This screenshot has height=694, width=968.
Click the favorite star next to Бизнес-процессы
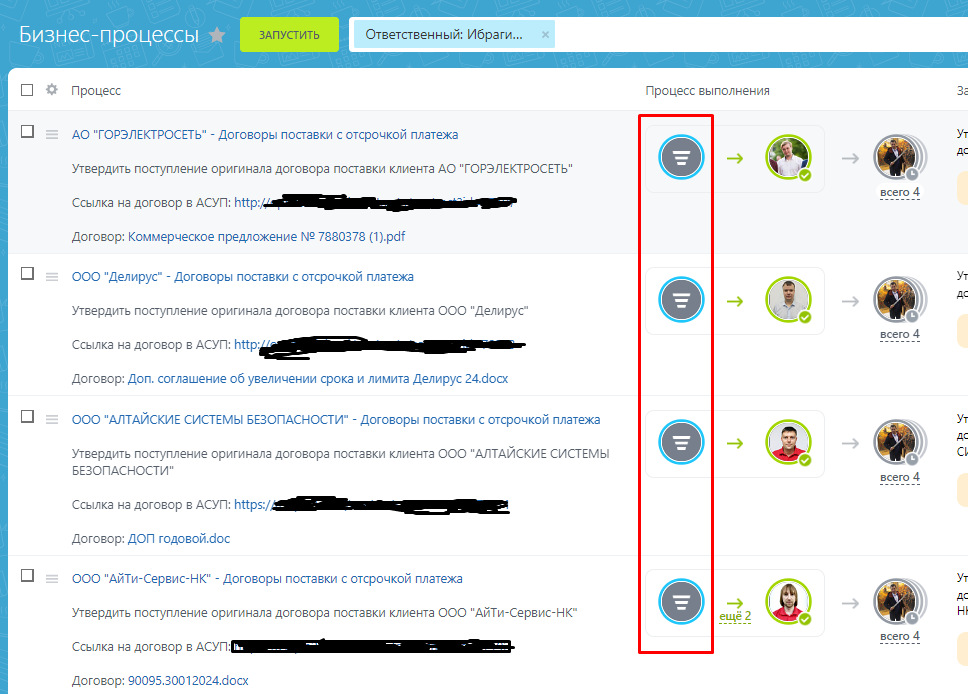click(x=217, y=35)
